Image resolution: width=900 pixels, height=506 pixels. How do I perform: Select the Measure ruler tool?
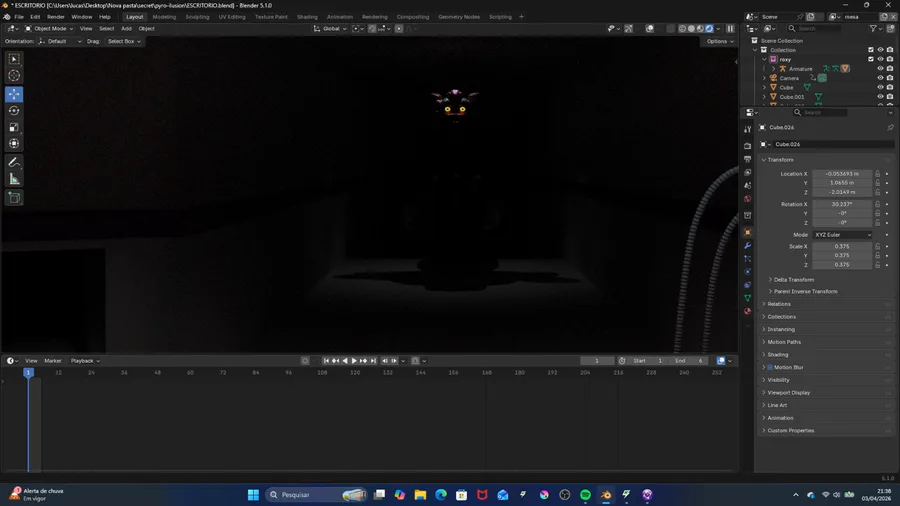click(14, 179)
